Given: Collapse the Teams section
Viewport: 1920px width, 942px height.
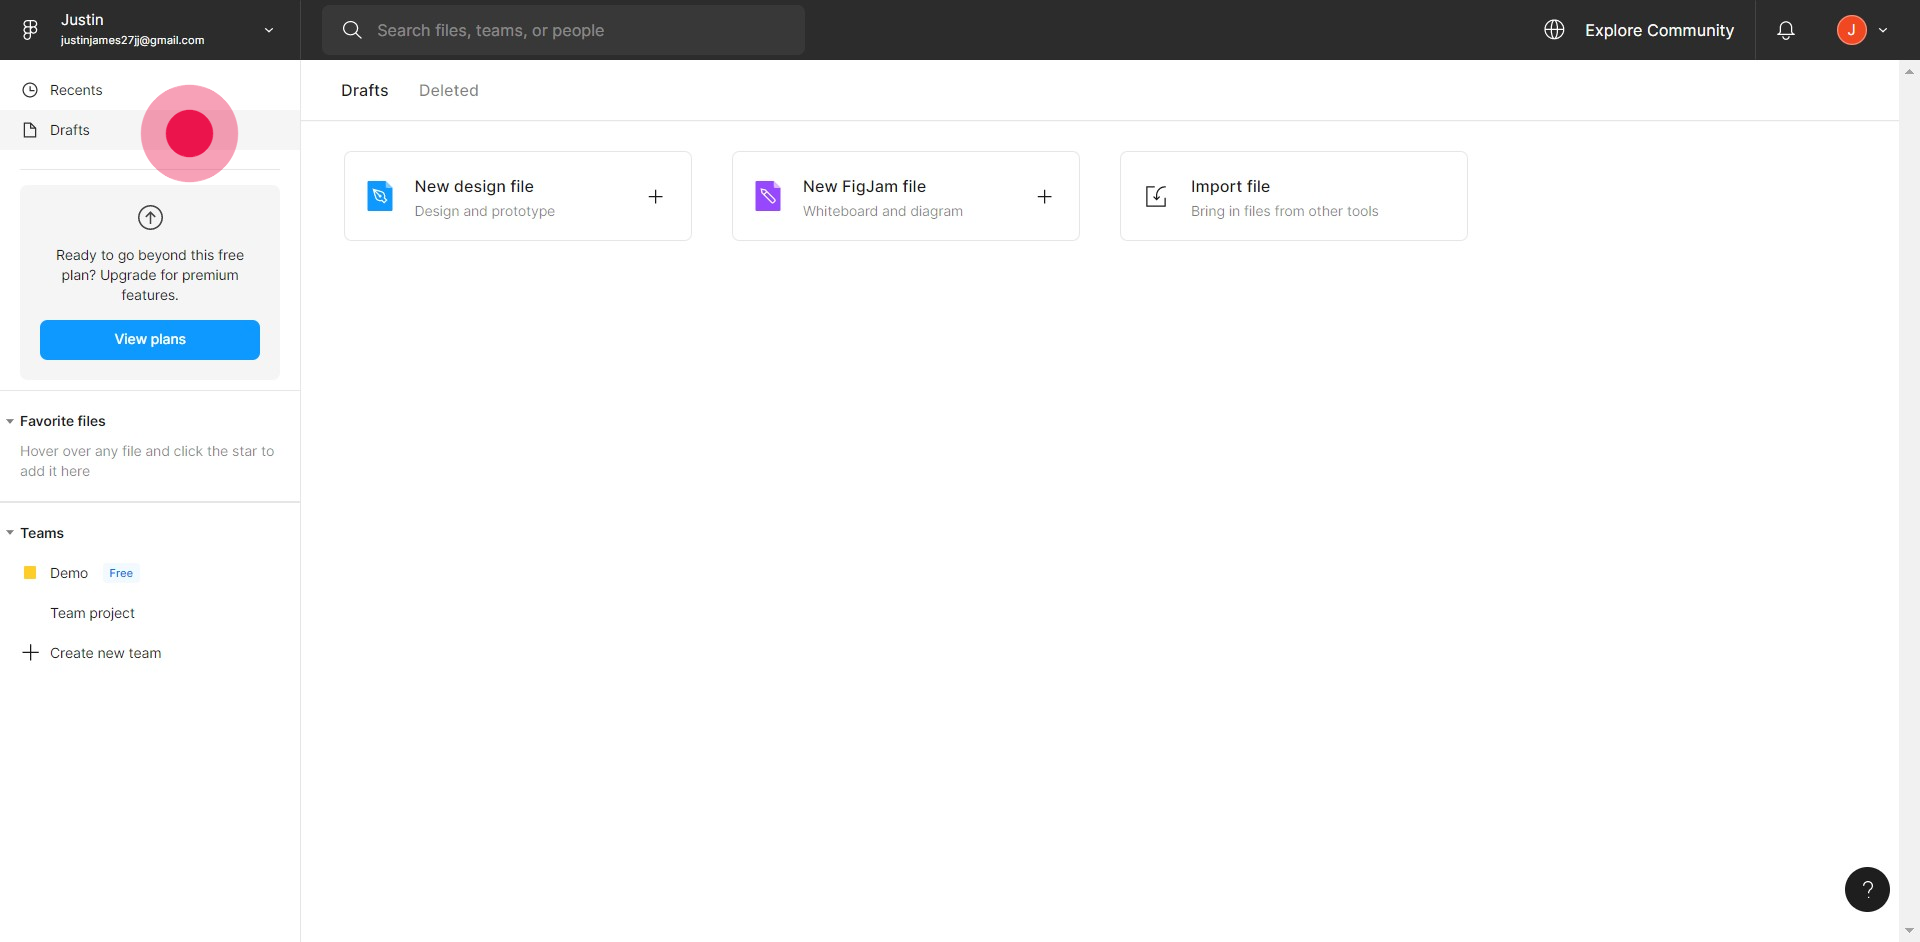Looking at the screenshot, I should 10,533.
